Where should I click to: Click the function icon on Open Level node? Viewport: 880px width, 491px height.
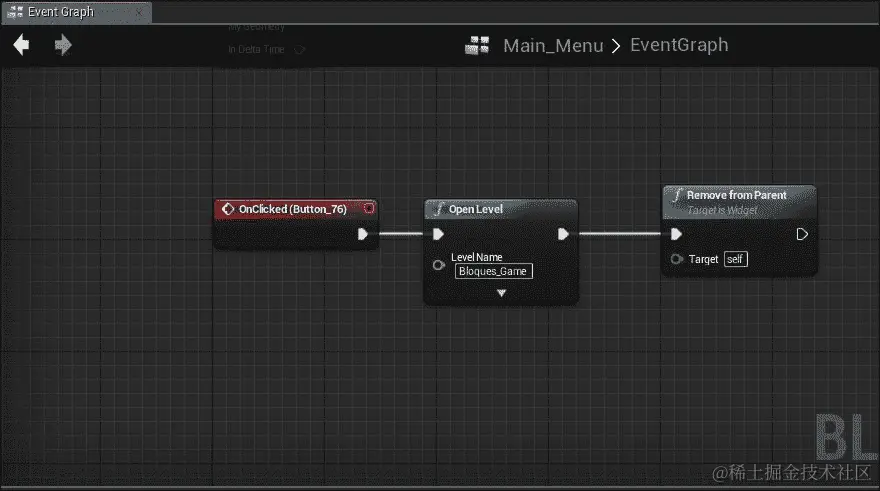tap(438, 209)
